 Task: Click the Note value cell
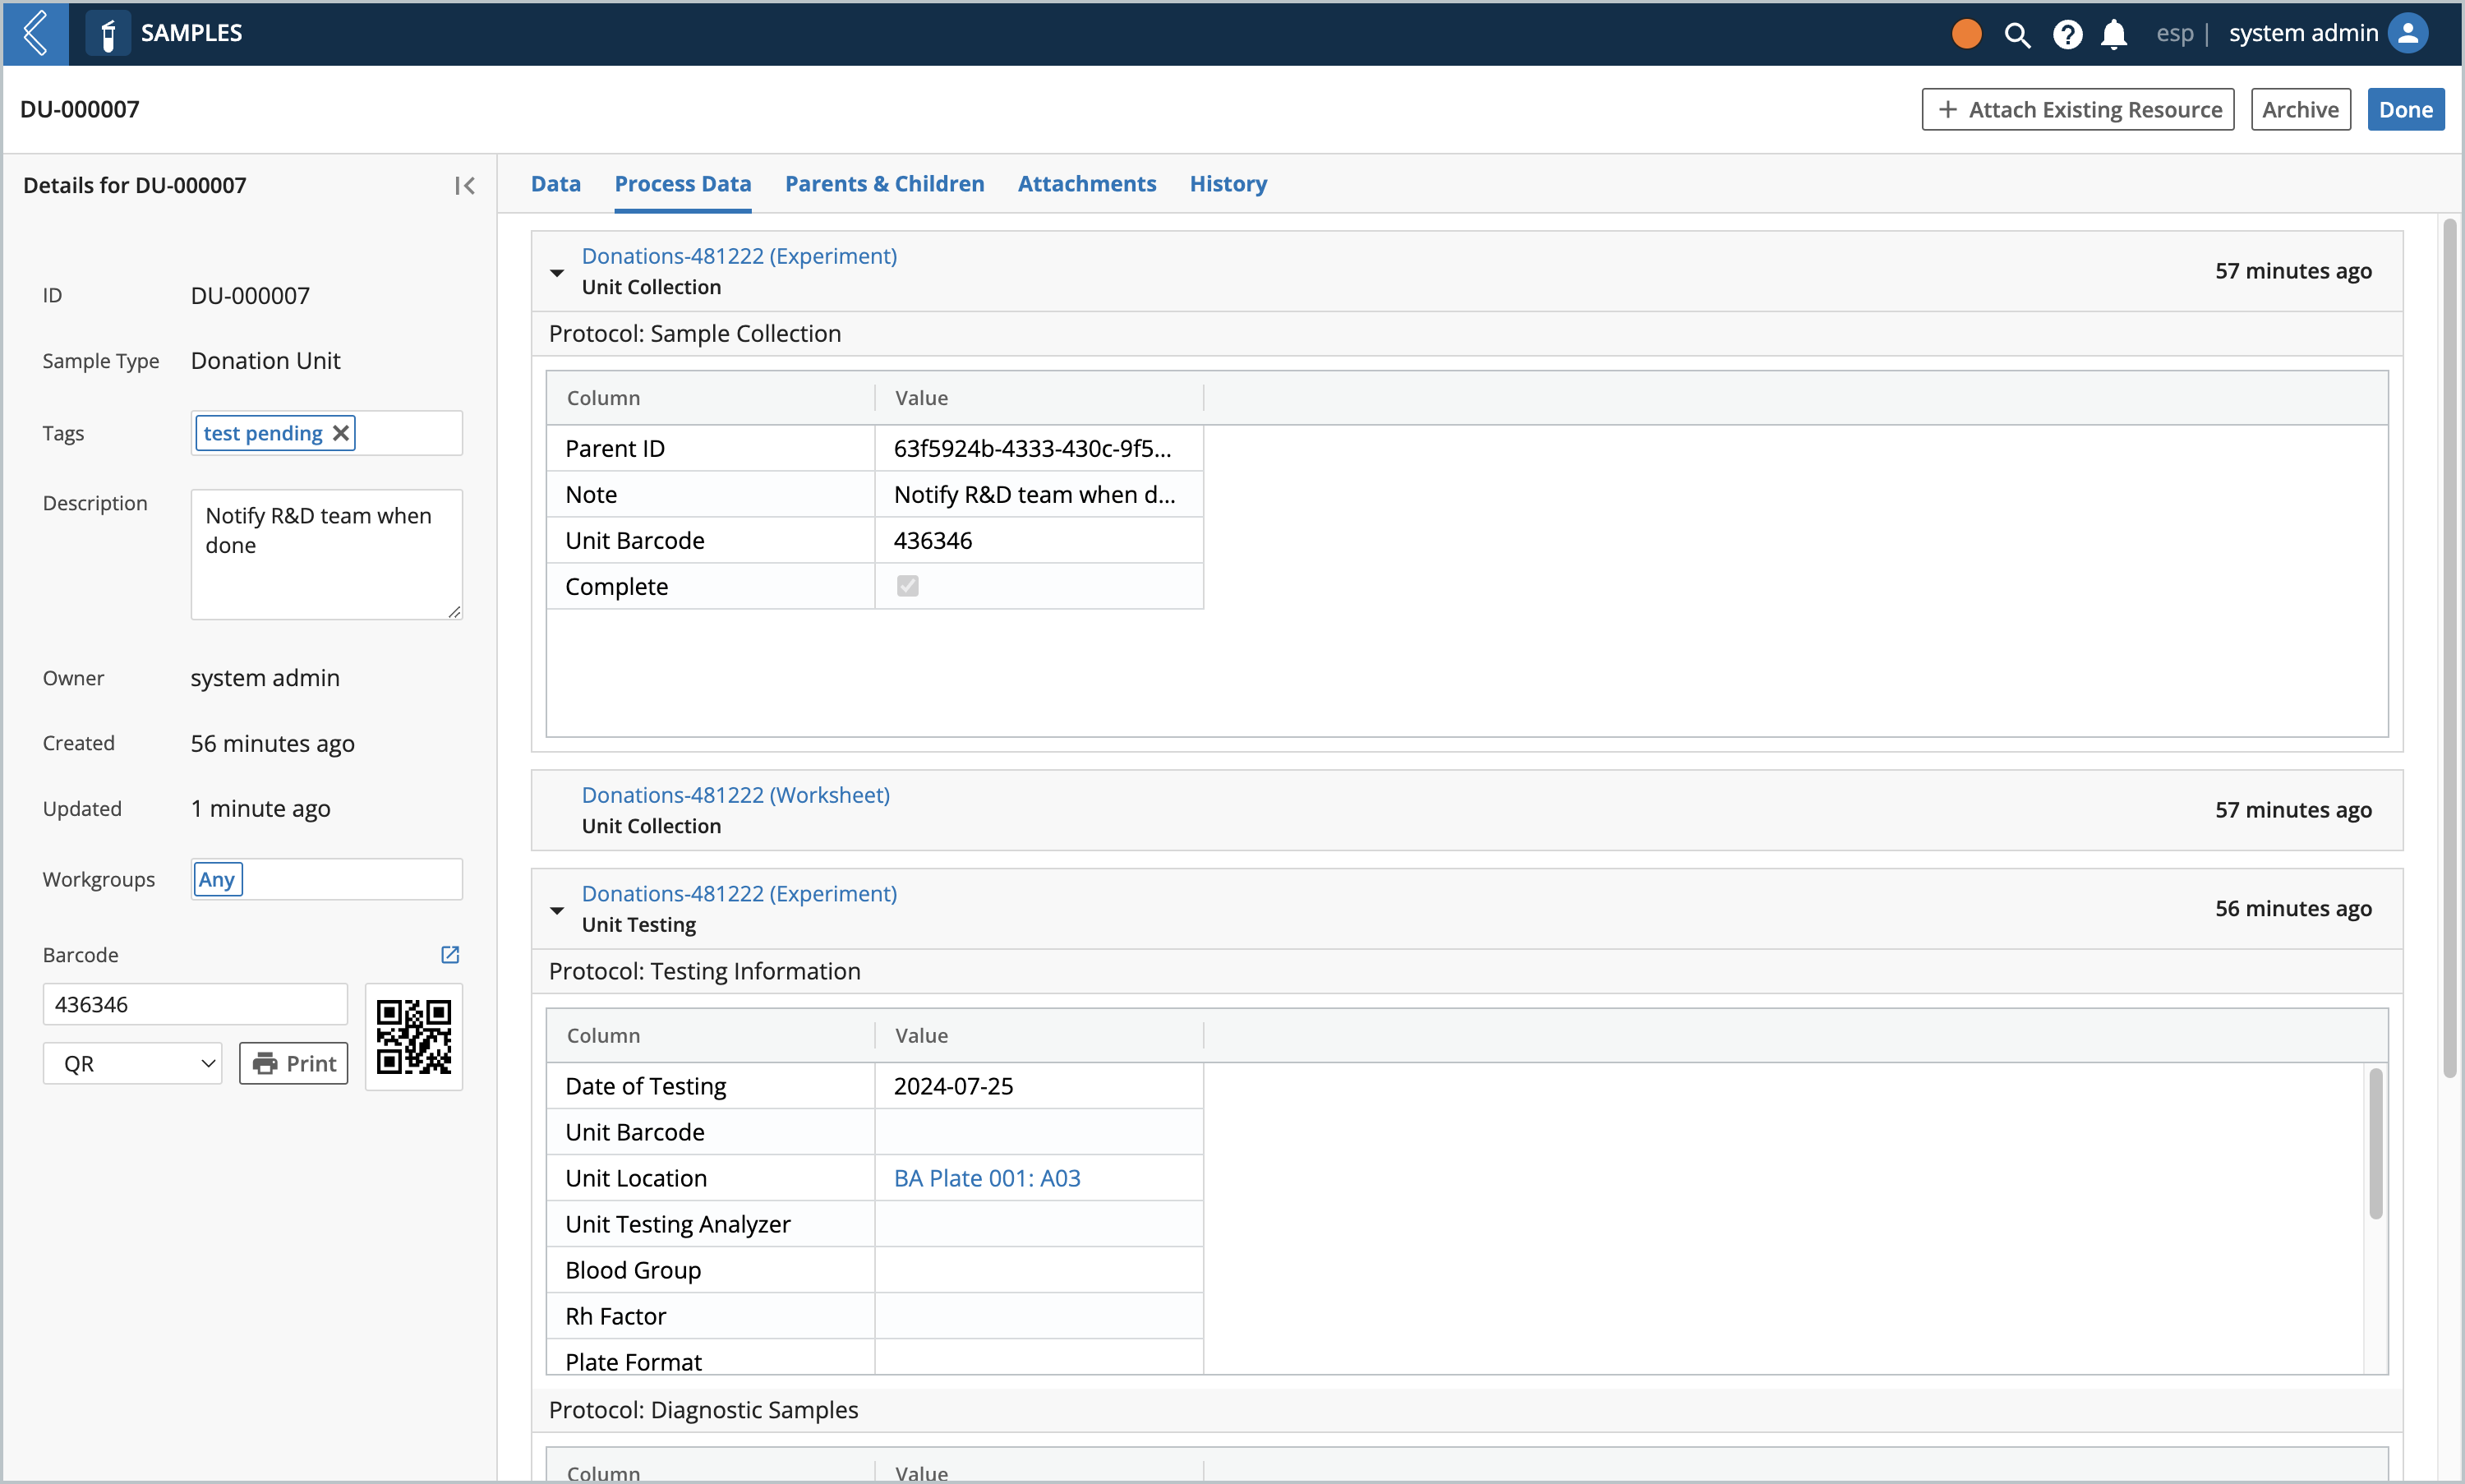[x=1038, y=494]
